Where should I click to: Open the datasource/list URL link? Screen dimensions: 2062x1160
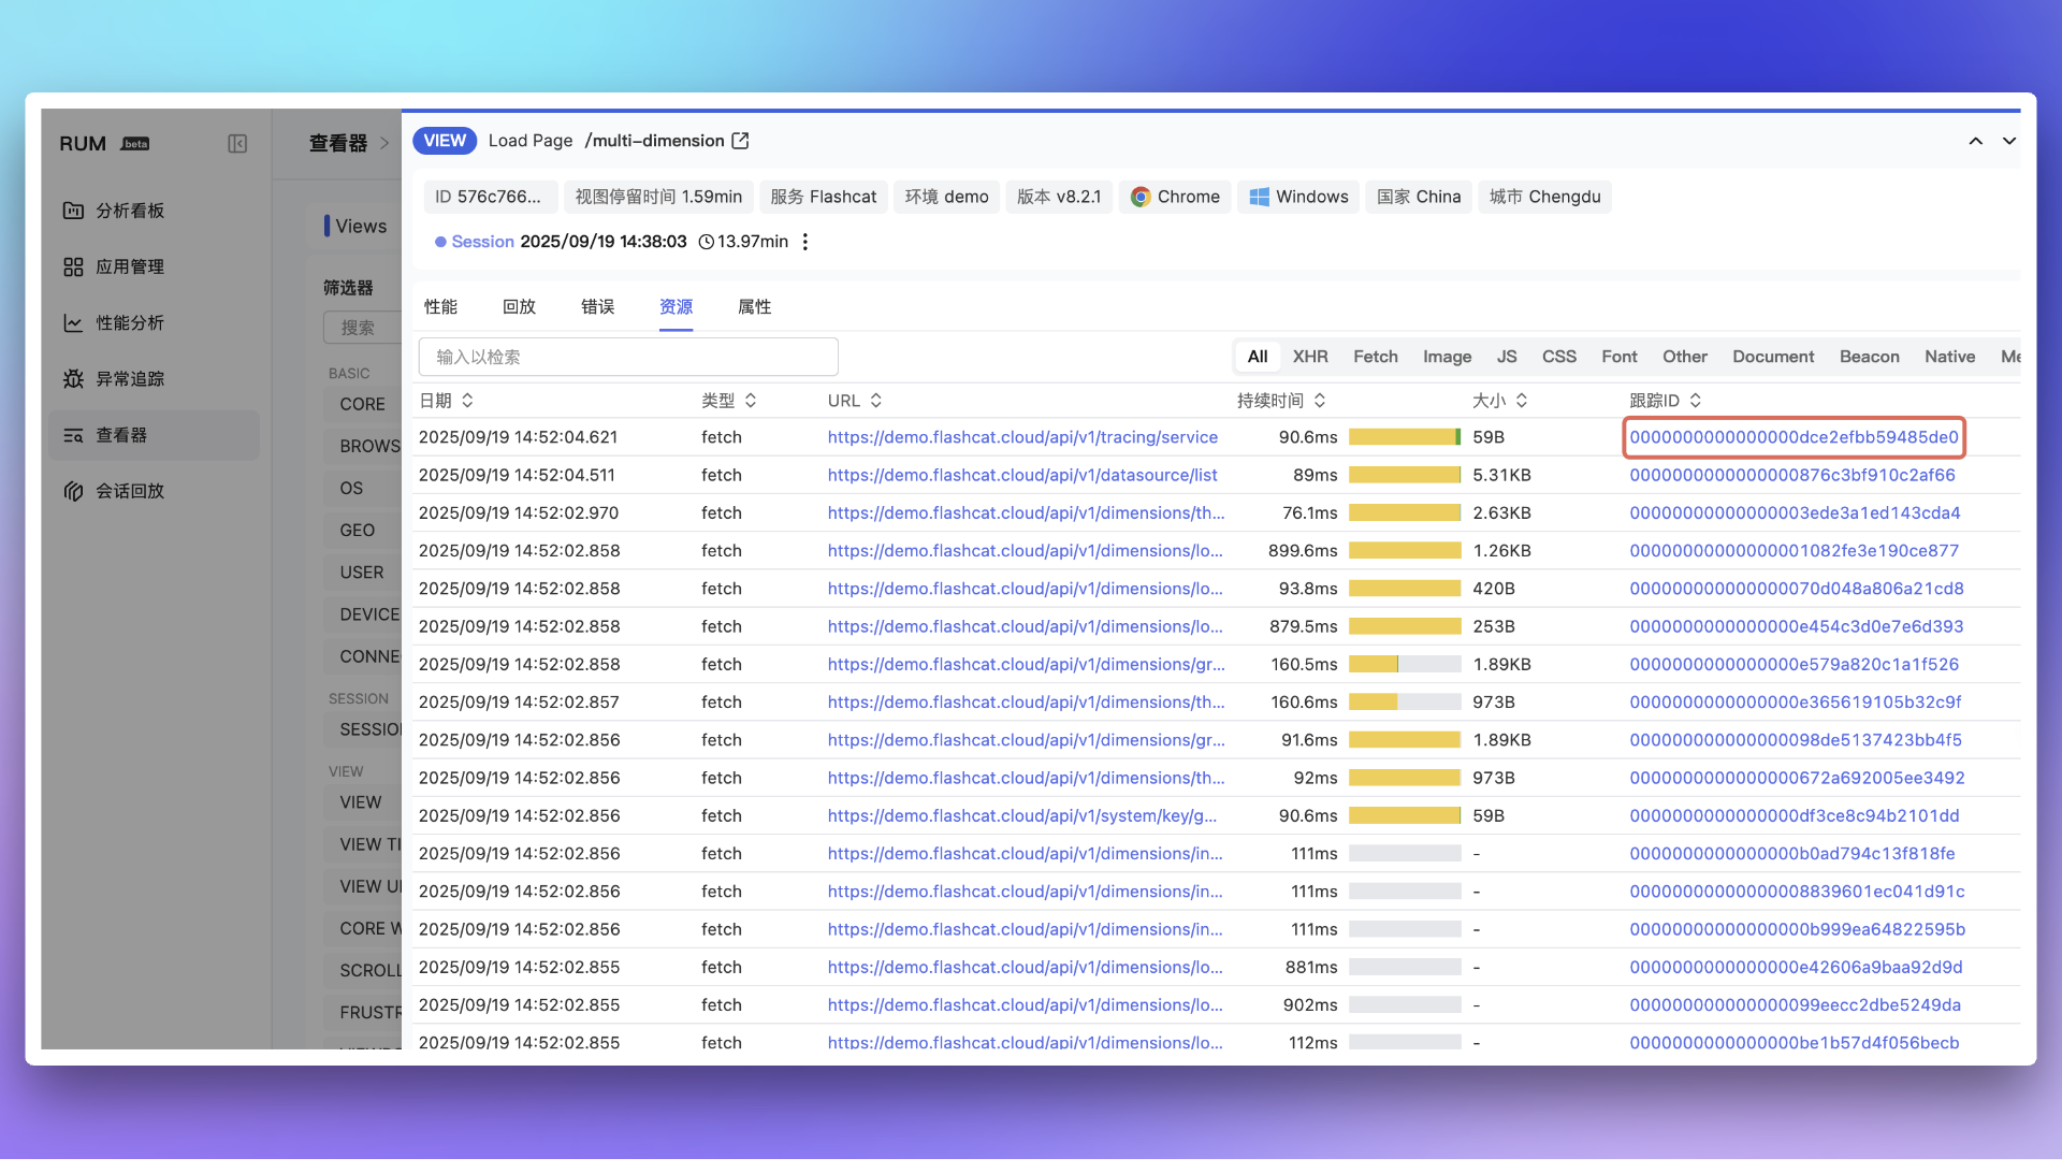tap(1022, 476)
